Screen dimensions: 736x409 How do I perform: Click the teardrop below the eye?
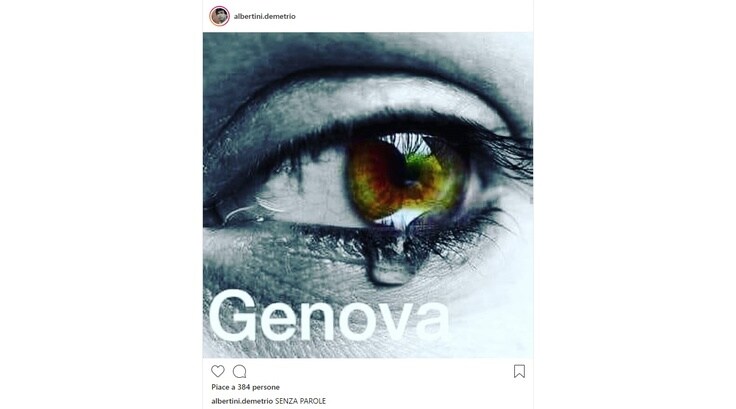coord(391,265)
